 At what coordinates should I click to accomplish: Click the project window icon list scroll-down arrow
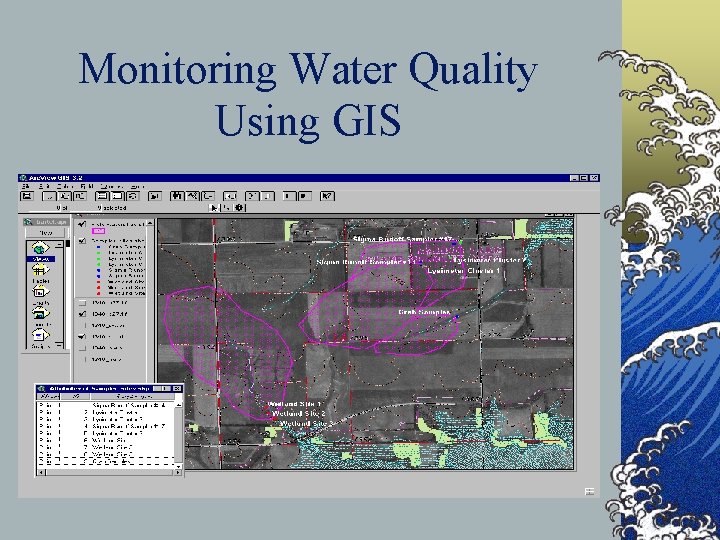[59, 345]
